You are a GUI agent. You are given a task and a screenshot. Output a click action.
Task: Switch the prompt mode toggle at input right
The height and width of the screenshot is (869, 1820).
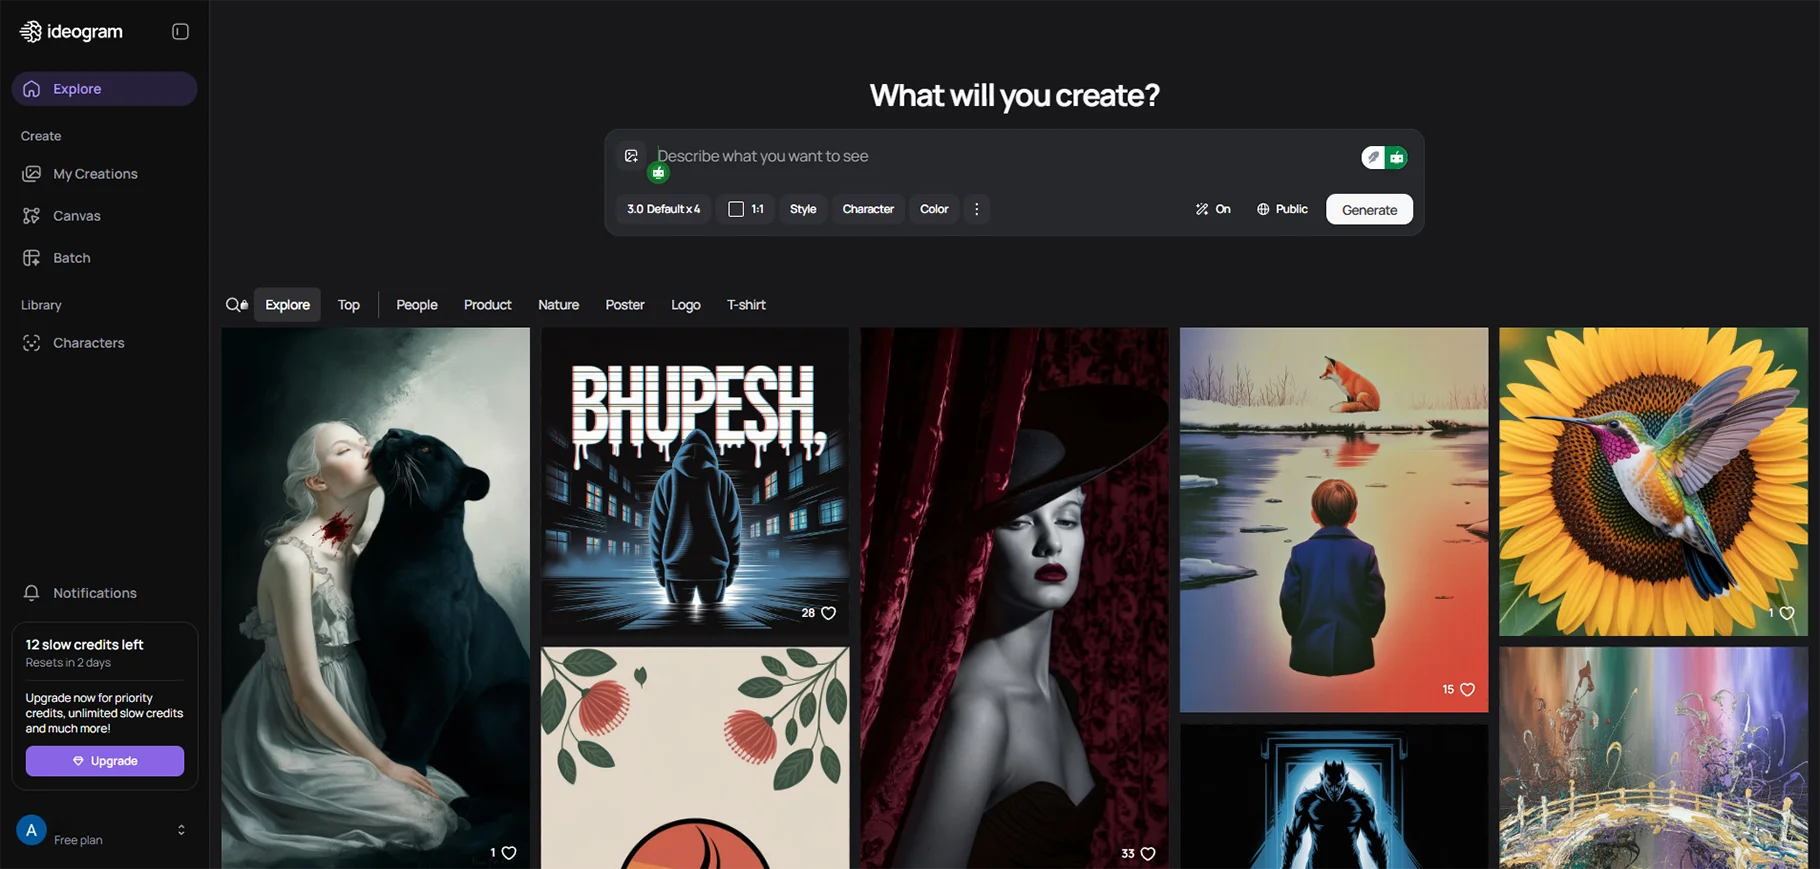pyautogui.click(x=1385, y=157)
